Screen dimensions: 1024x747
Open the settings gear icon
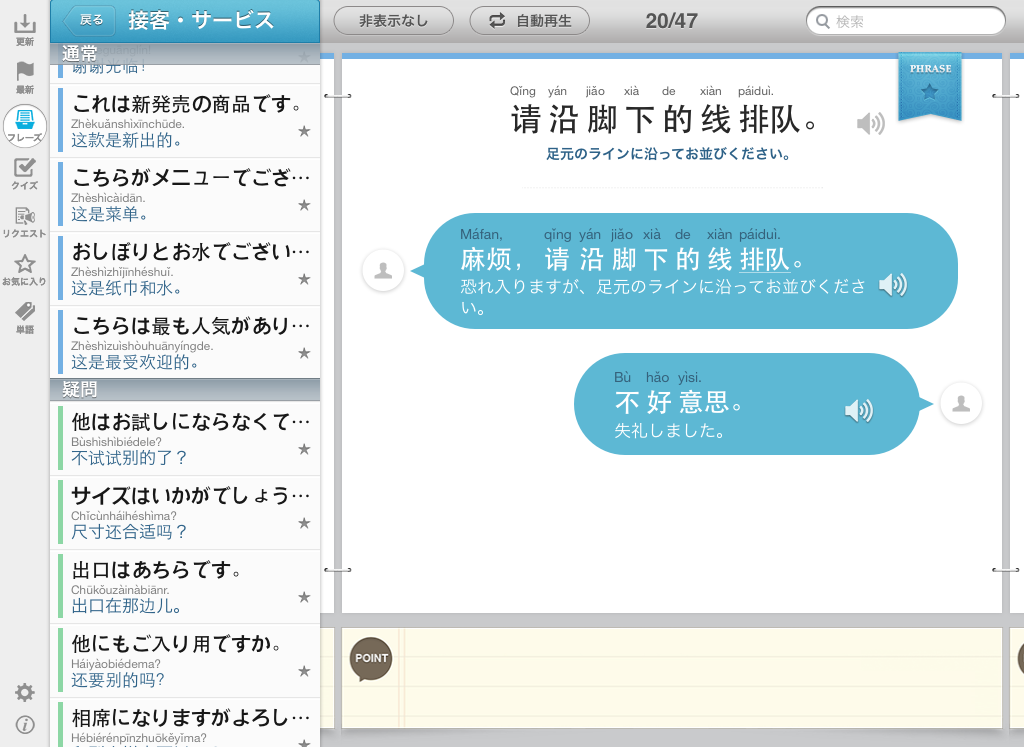[25, 692]
